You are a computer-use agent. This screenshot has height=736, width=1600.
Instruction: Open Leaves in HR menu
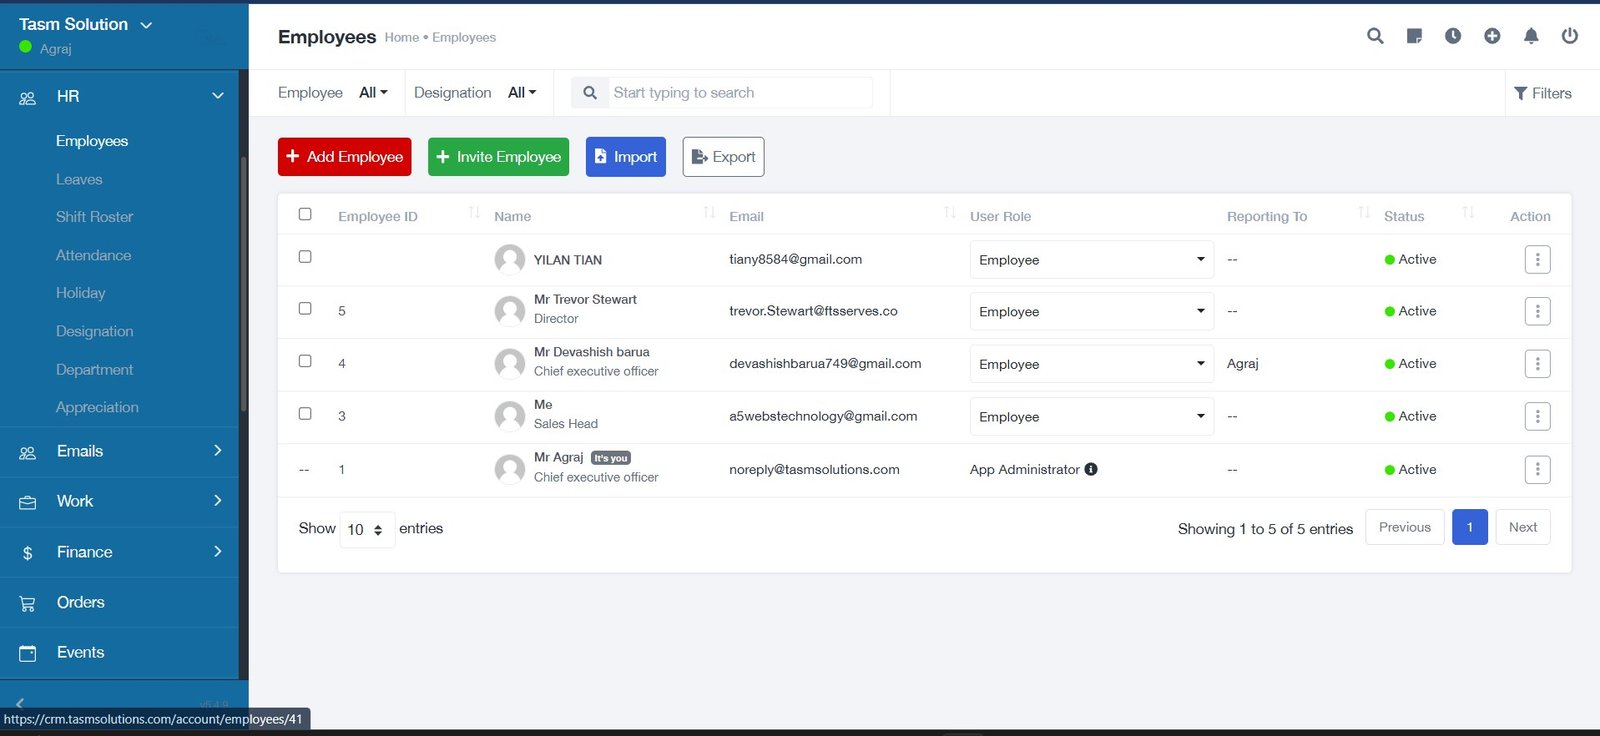coord(79,180)
